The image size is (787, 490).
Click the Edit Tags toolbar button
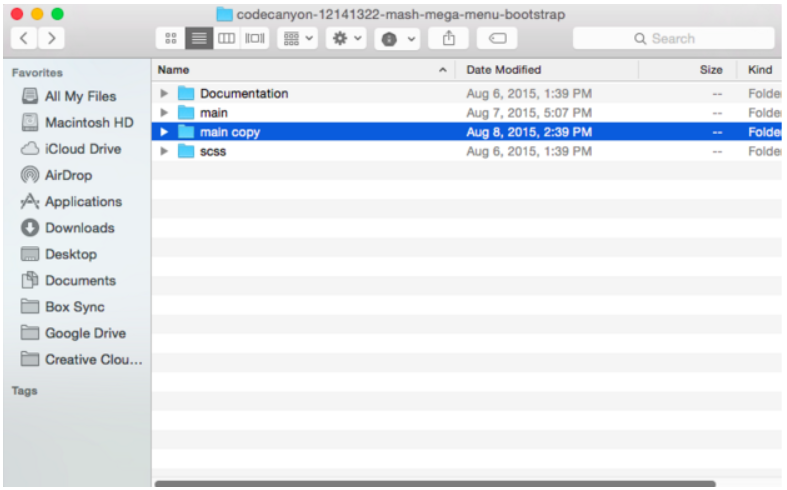coord(497,38)
